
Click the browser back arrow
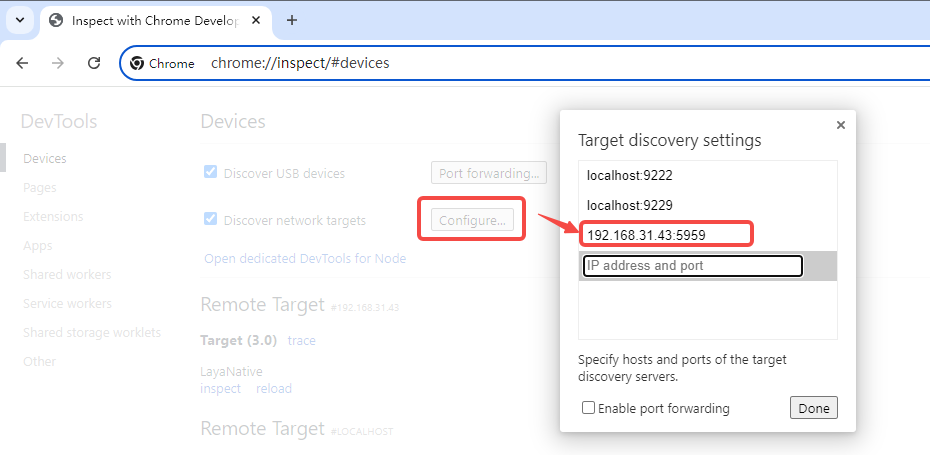pos(22,63)
